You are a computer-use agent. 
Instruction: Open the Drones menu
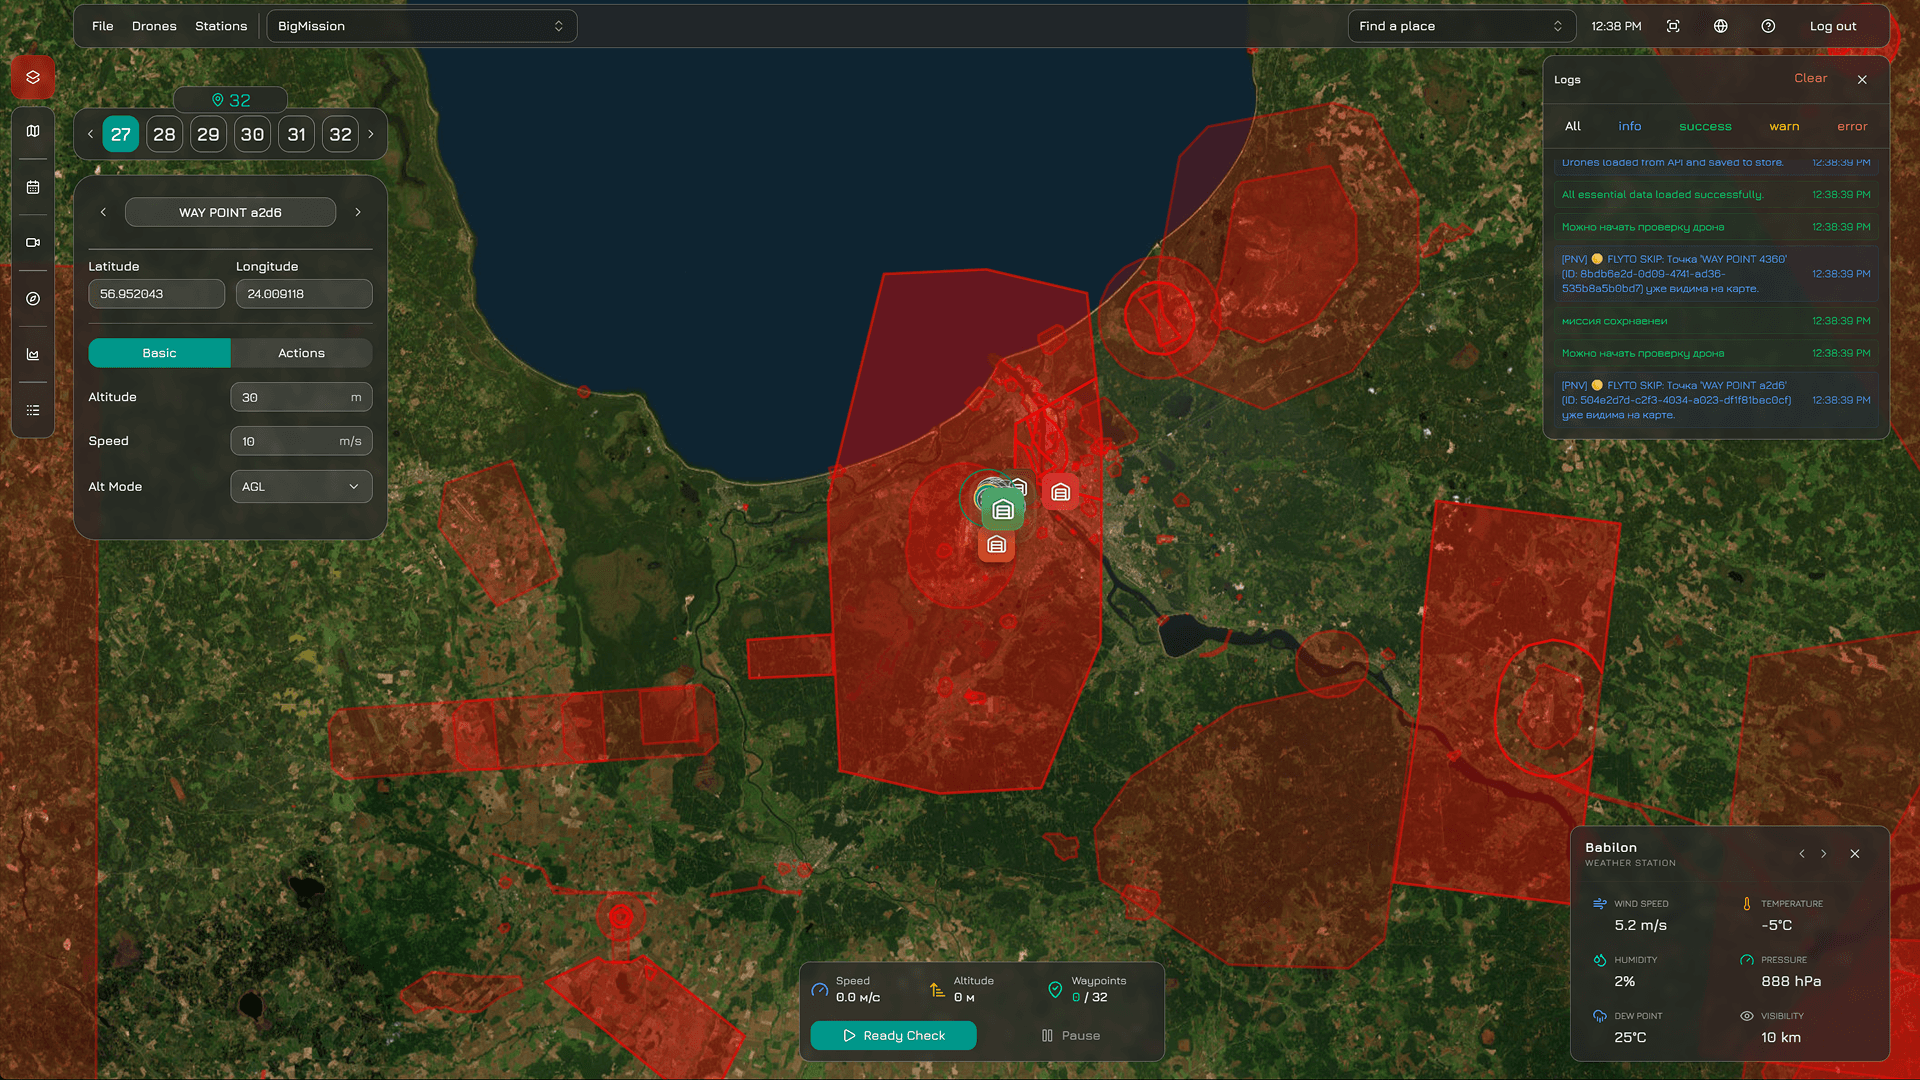[x=154, y=26]
